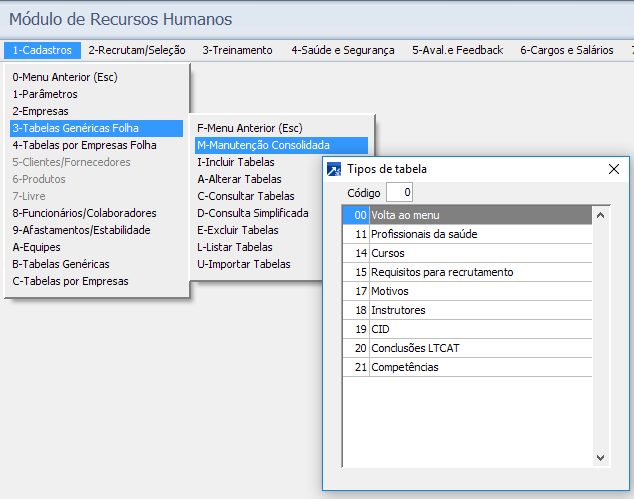Viewport: 634px width, 499px height.
Task: Open the 6-Cargos e Salários menu
Action: click(566, 50)
